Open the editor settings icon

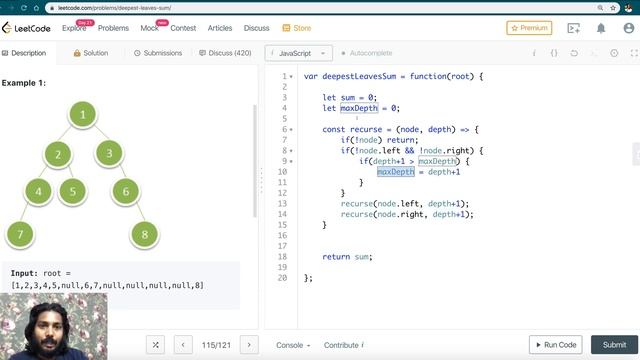pyautogui.click(x=614, y=53)
